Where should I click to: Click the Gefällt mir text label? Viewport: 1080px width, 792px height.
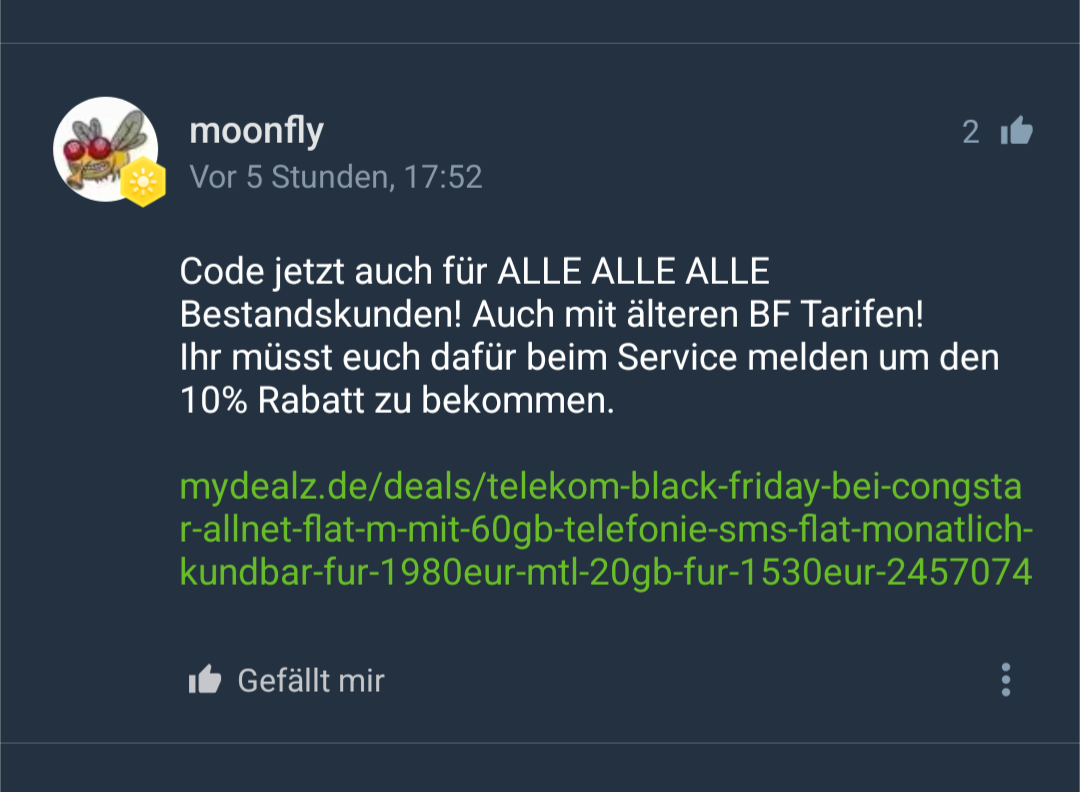click(311, 680)
